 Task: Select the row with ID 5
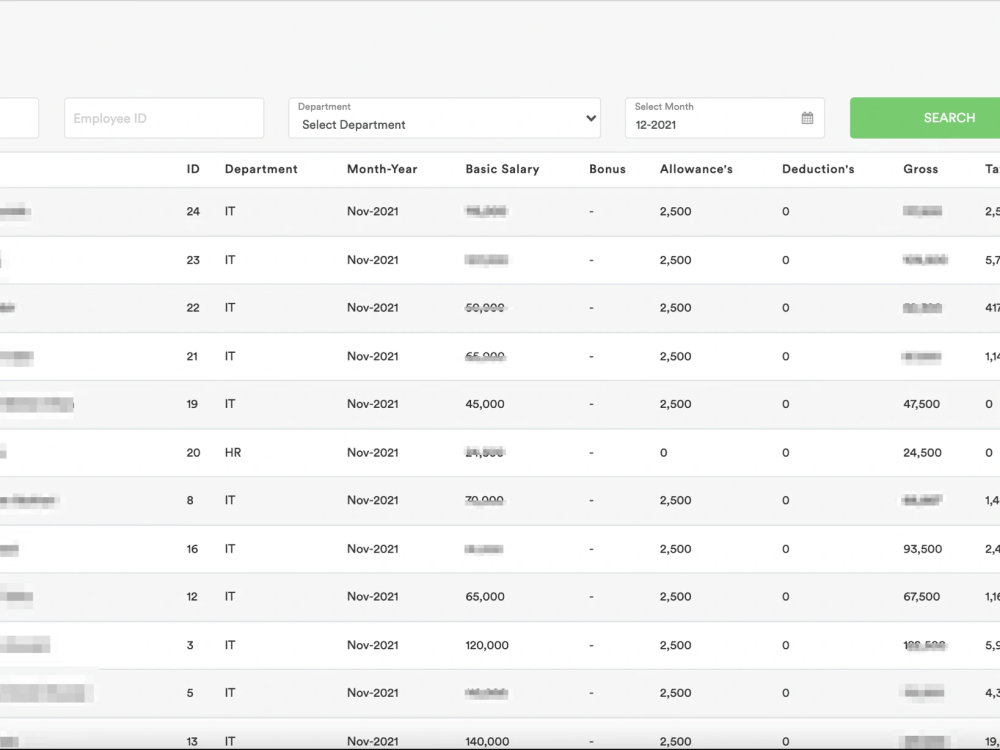(500, 693)
